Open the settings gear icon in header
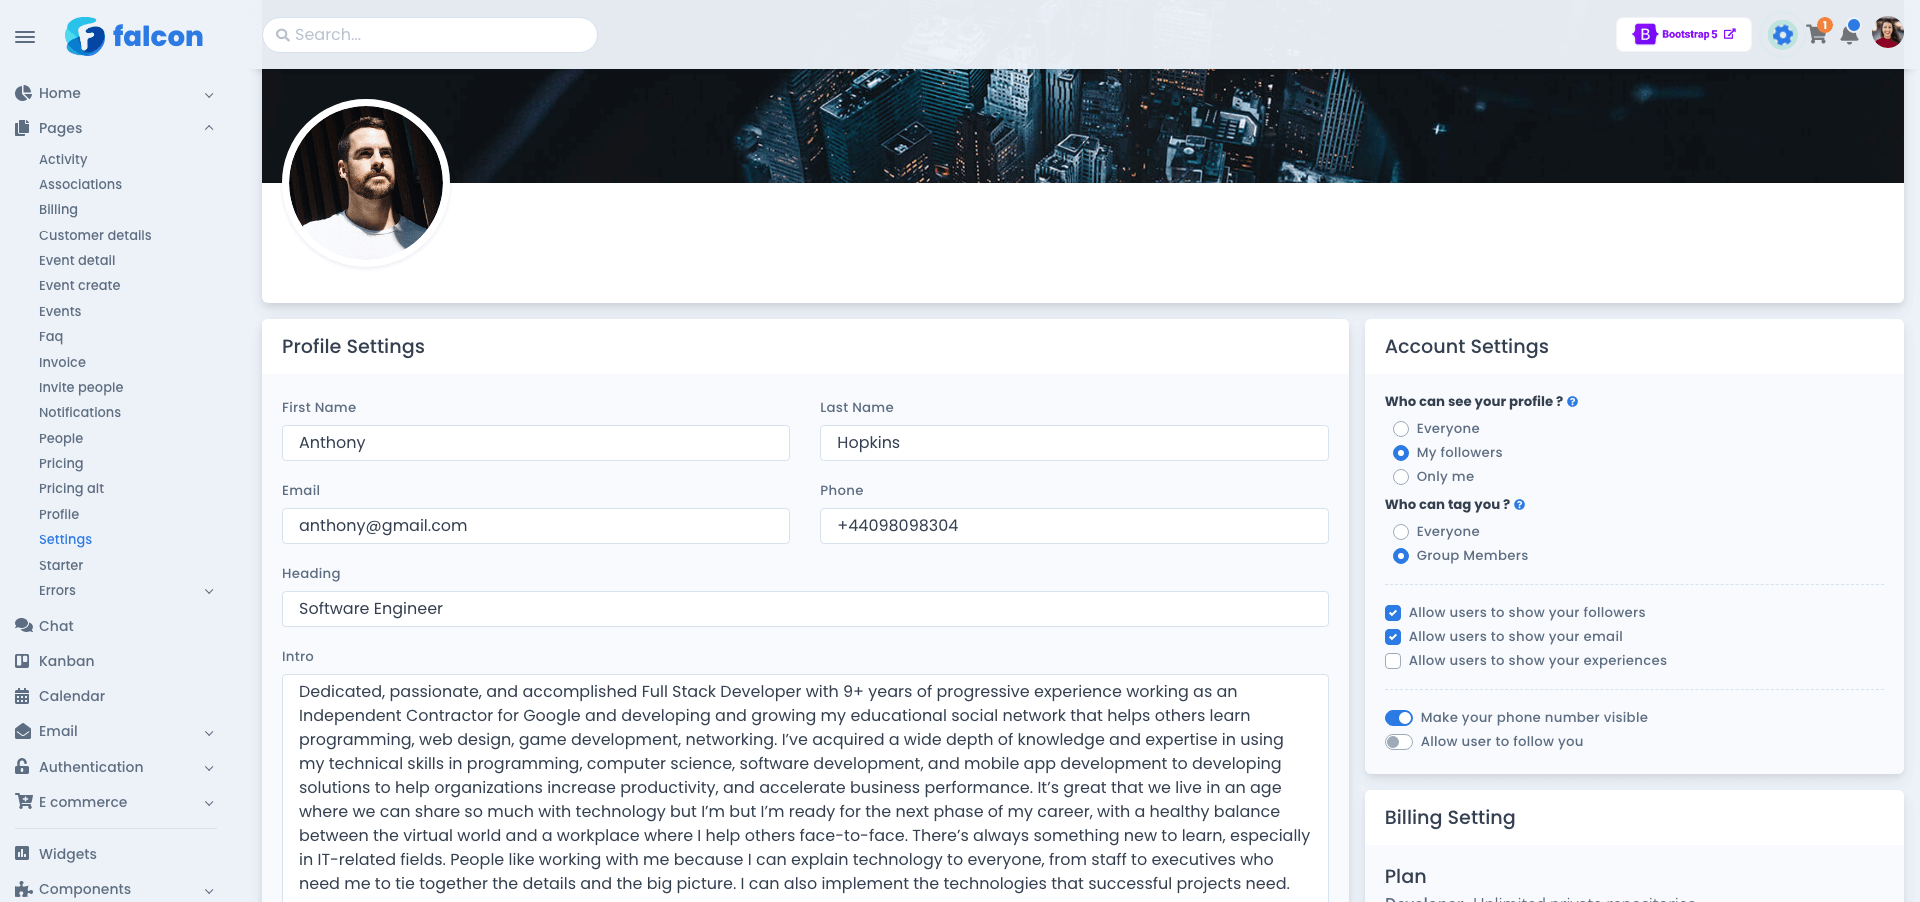Viewport: 1920px width, 902px height. click(1782, 35)
